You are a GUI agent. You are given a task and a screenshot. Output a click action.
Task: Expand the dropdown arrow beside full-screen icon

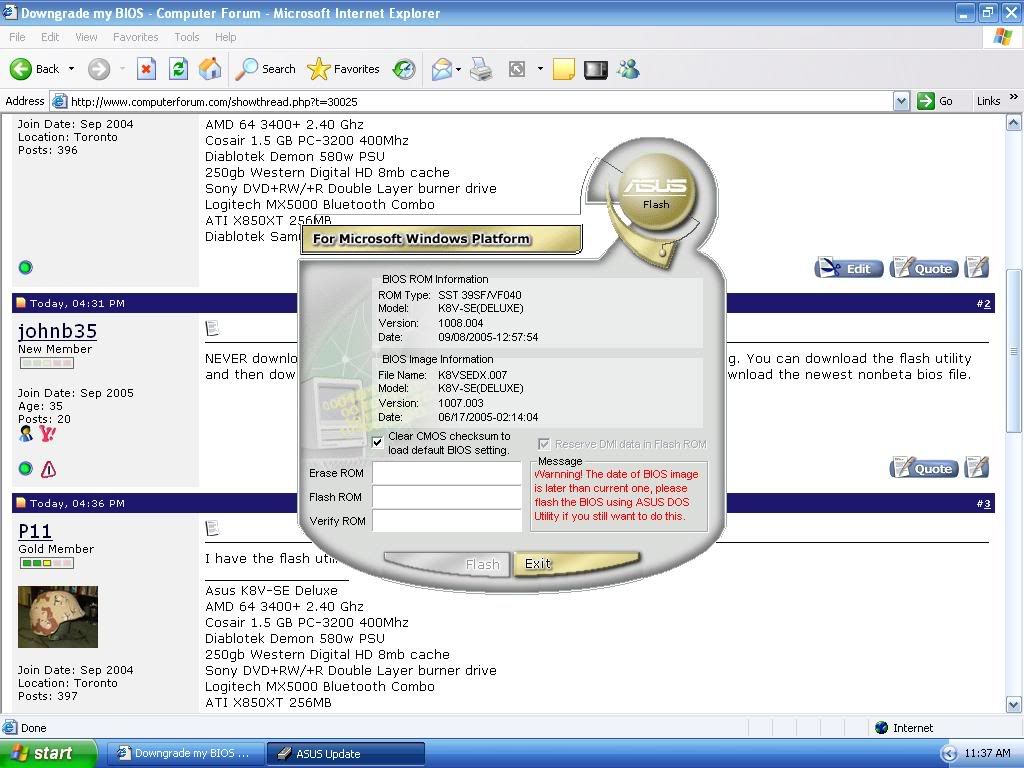(540, 69)
